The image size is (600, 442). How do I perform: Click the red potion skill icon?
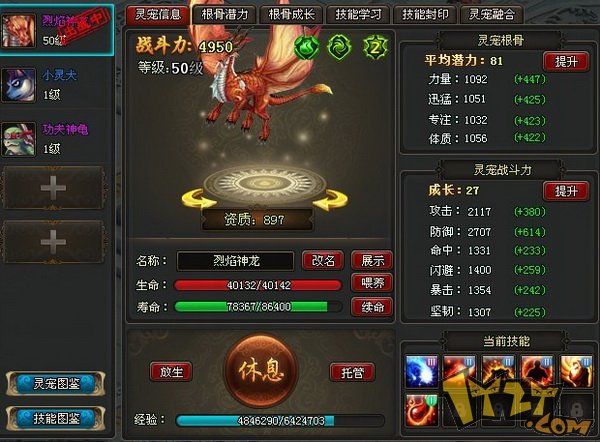[421, 411]
